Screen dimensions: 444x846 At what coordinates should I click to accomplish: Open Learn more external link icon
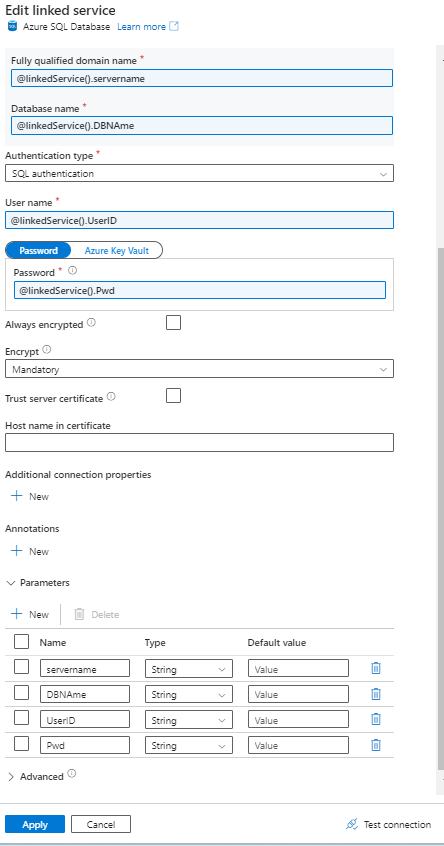174,26
